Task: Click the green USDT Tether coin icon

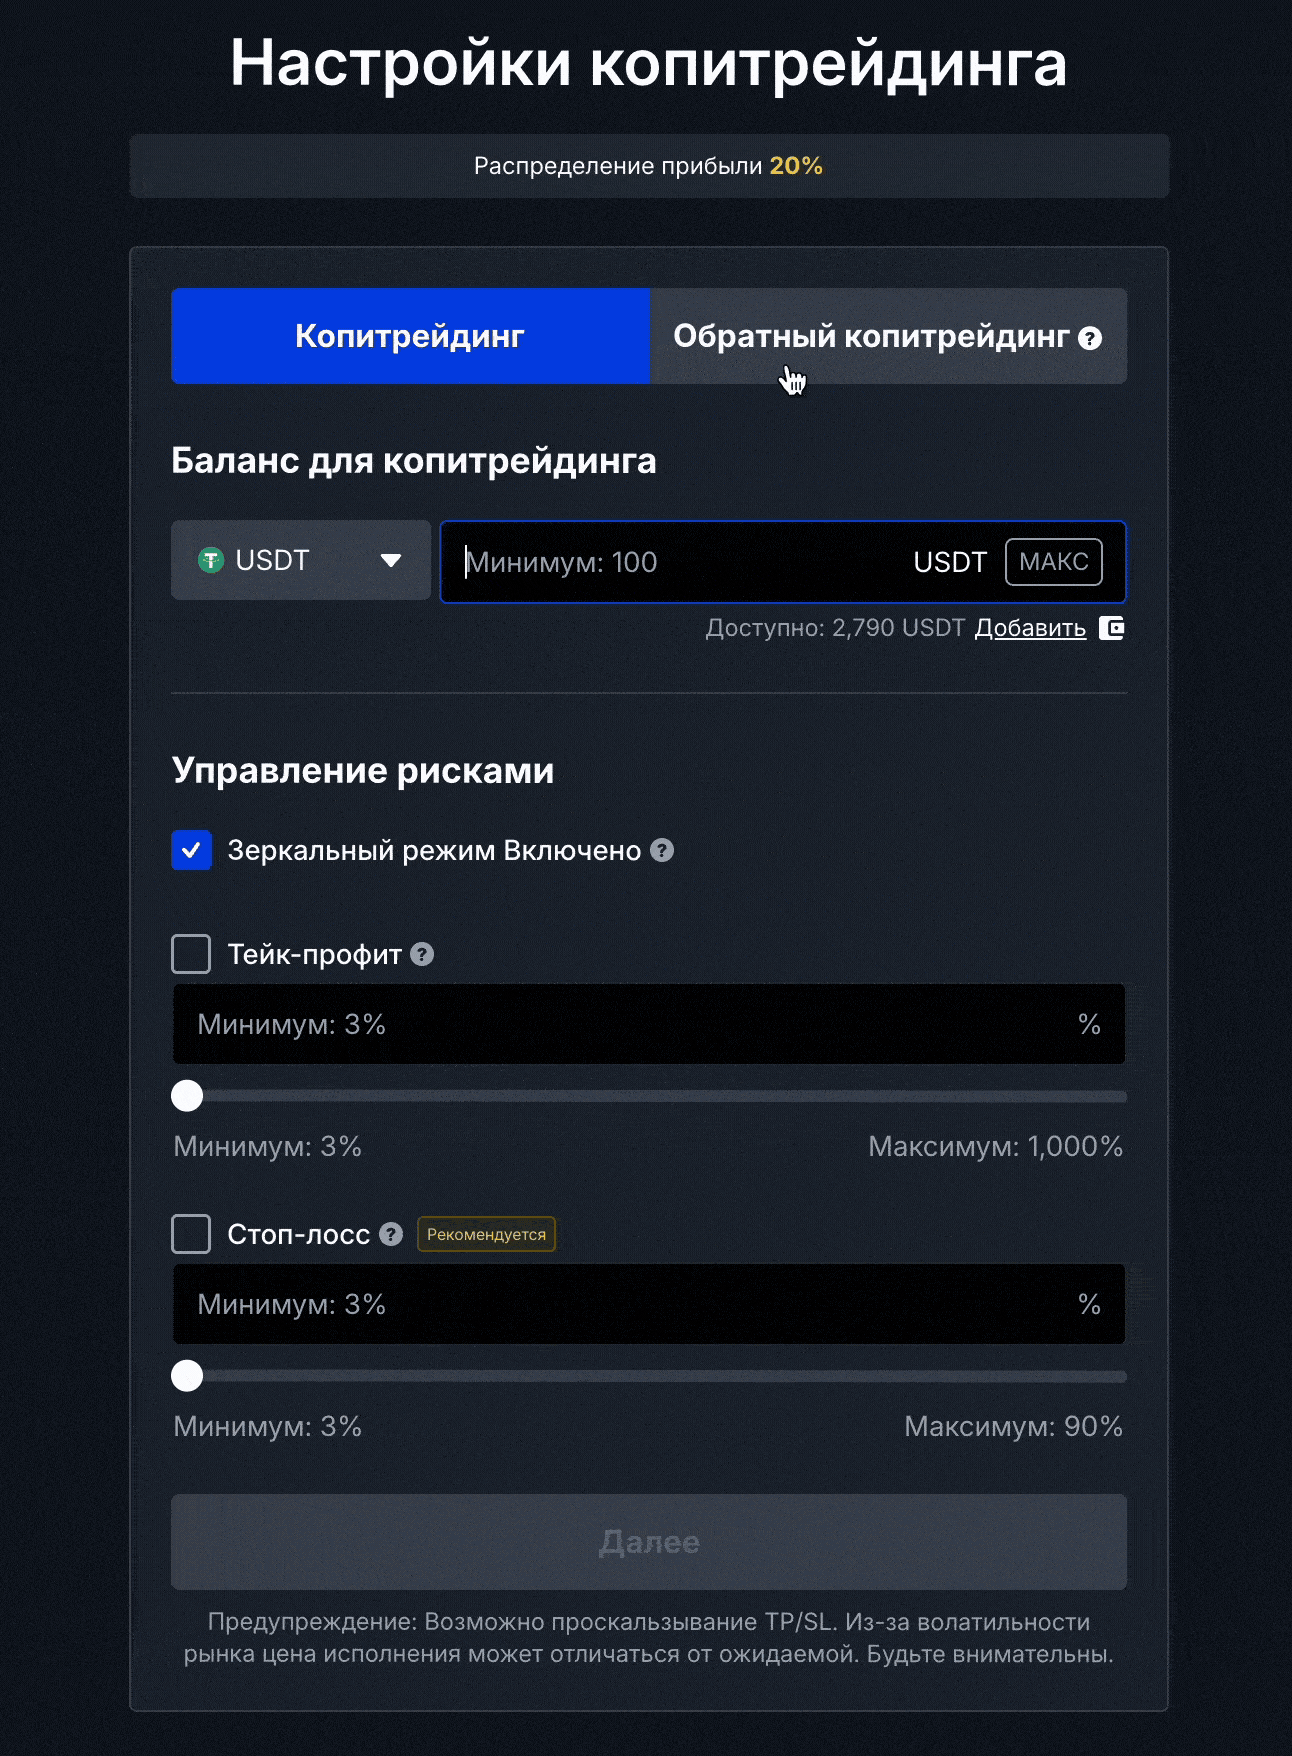Action: click(x=211, y=560)
